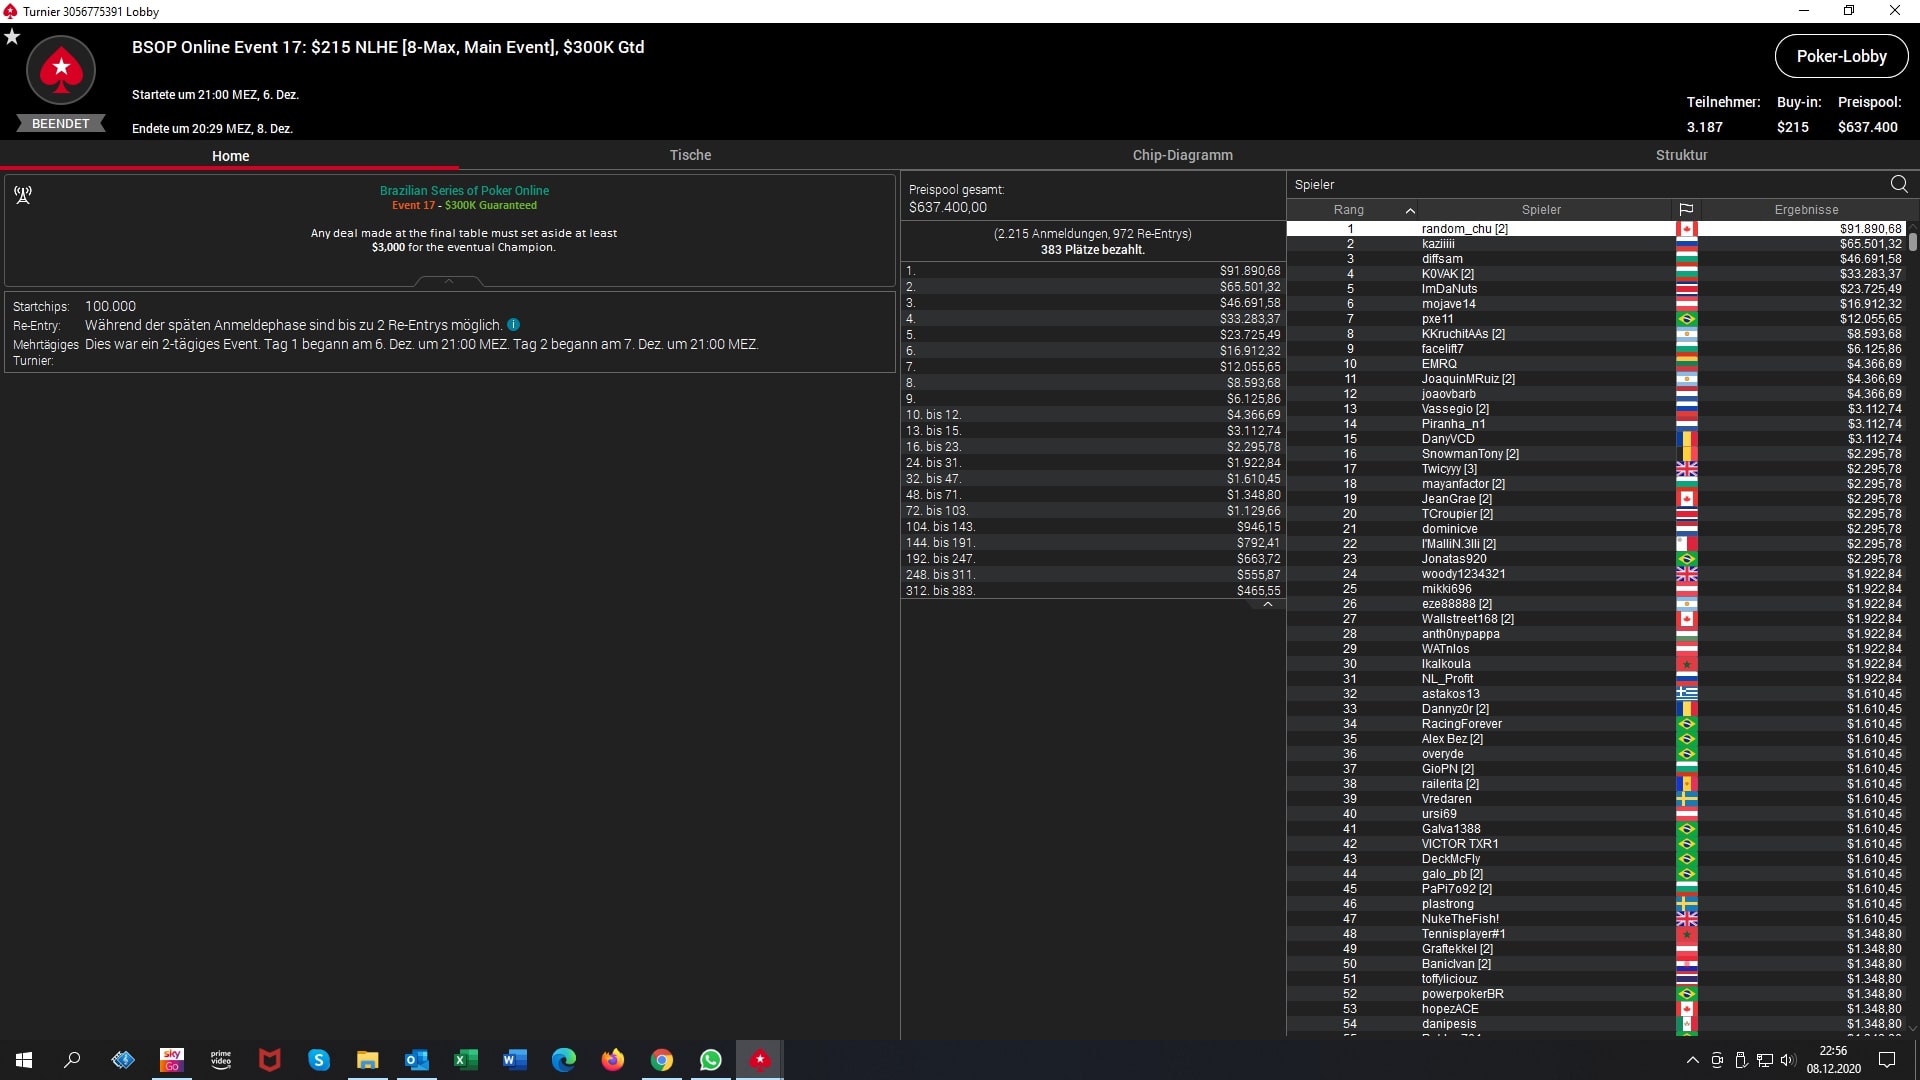Click into the Spieler search field
The width and height of the screenshot is (1920, 1080).
1585,184
